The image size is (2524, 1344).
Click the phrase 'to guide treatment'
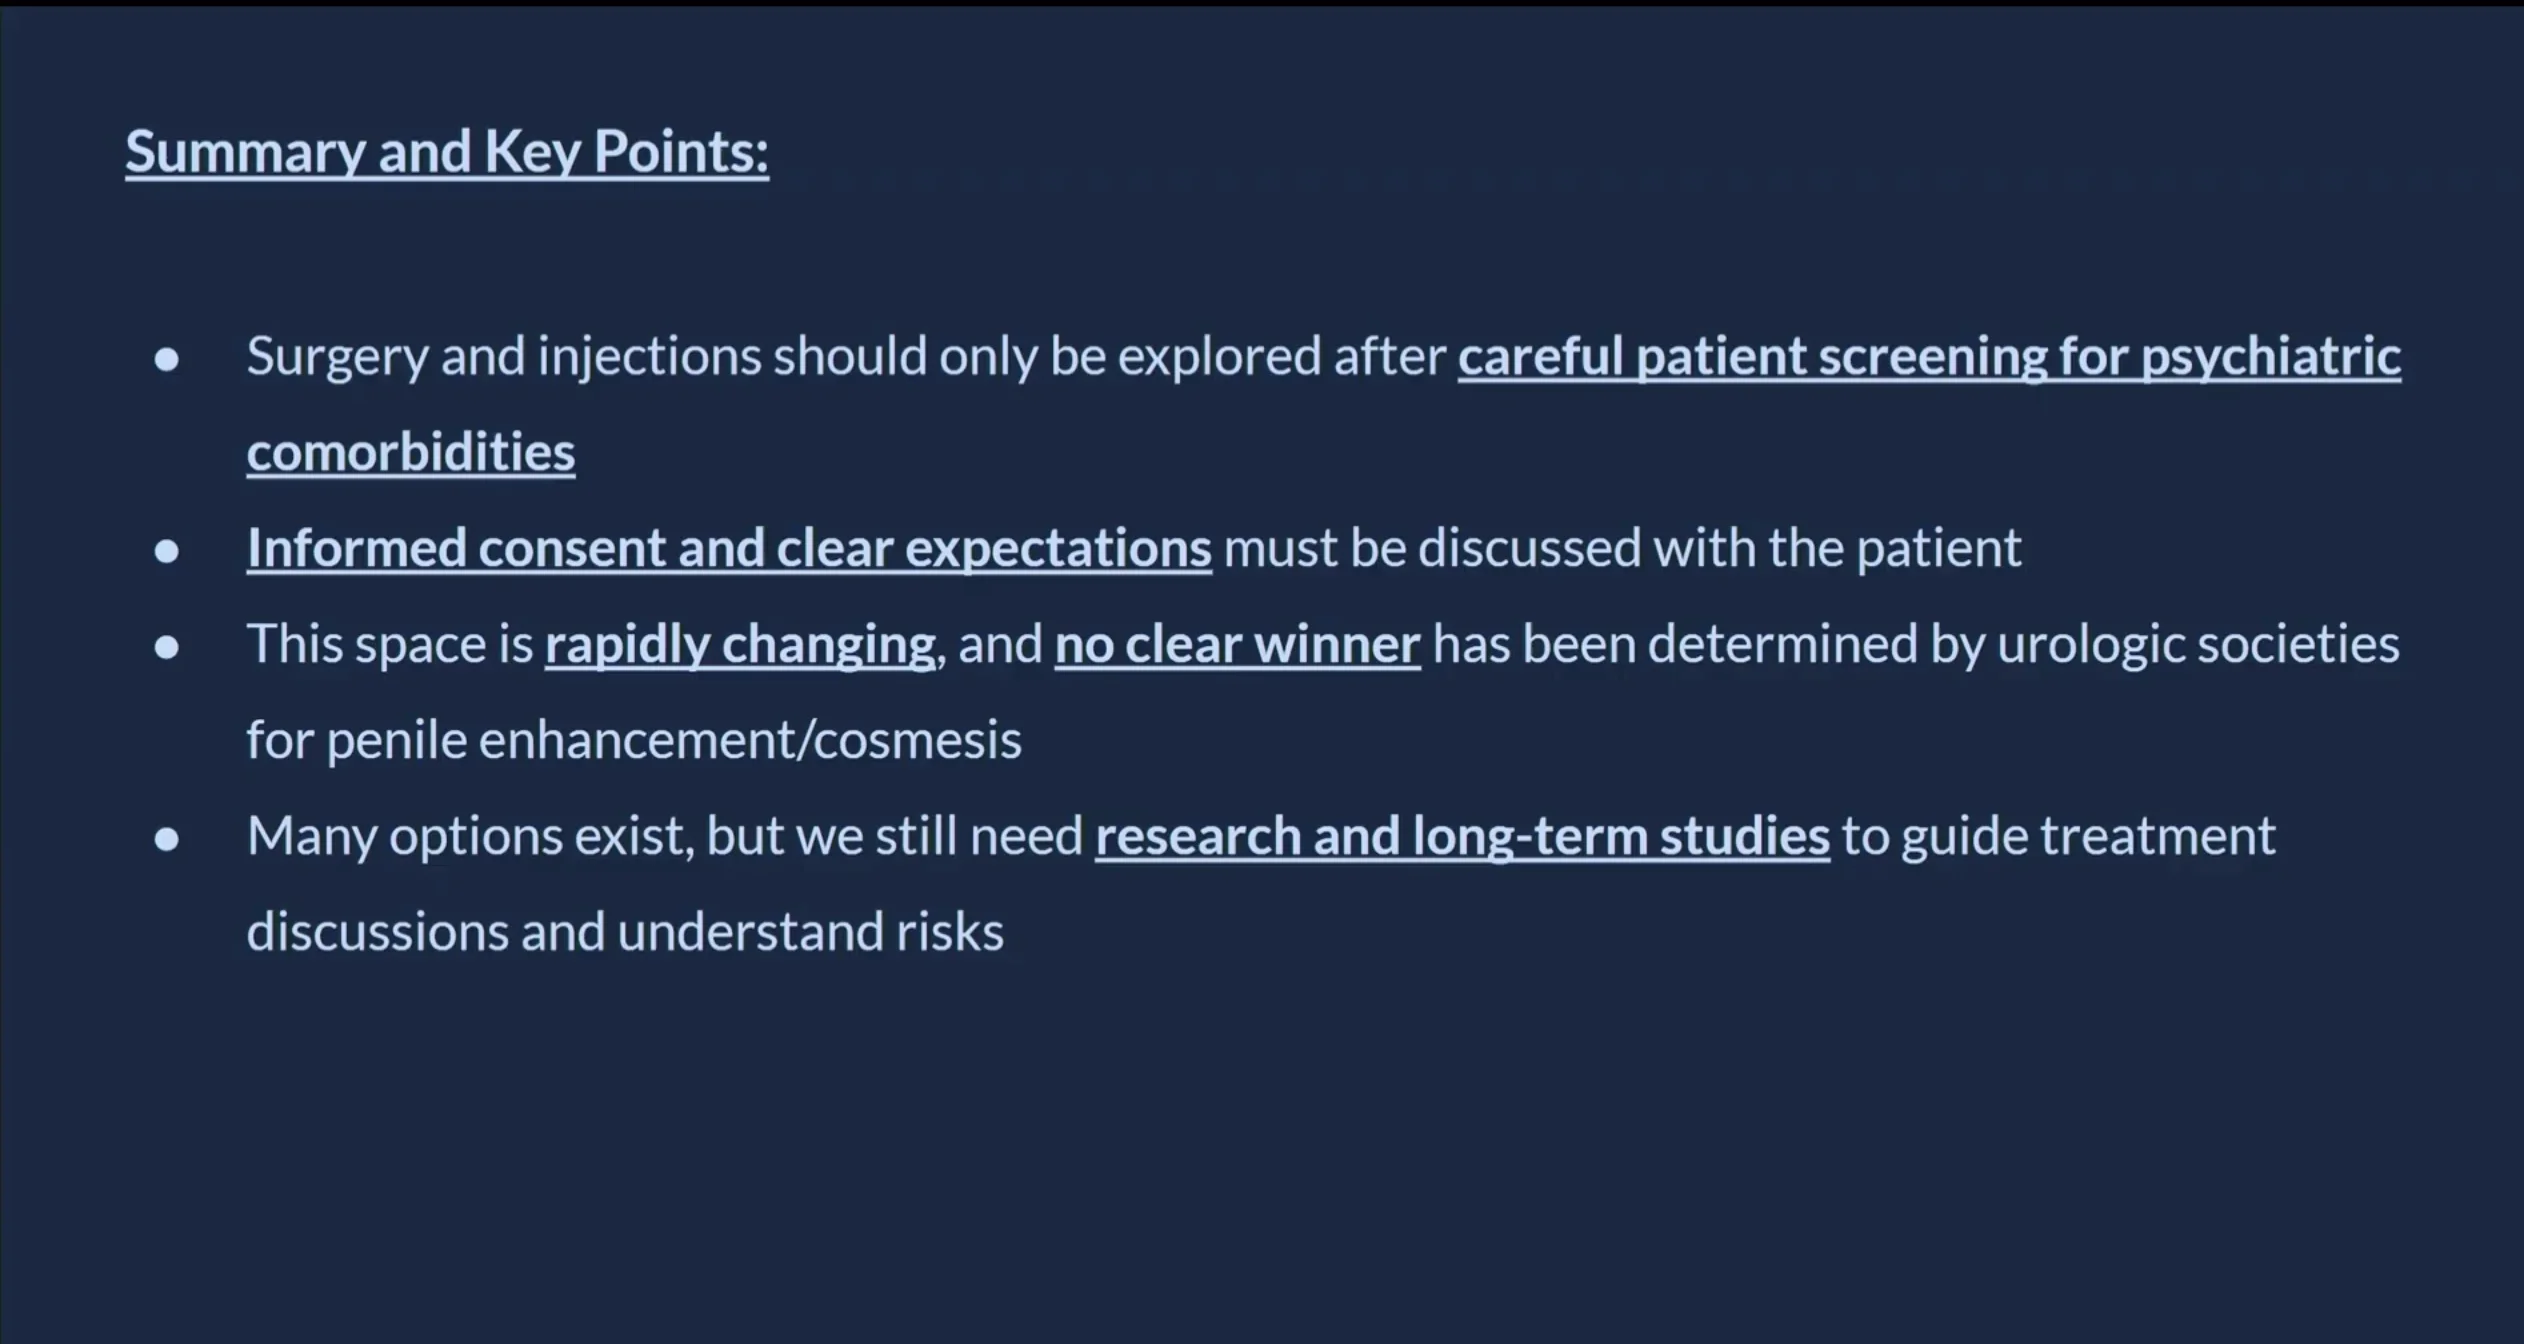2058,836
